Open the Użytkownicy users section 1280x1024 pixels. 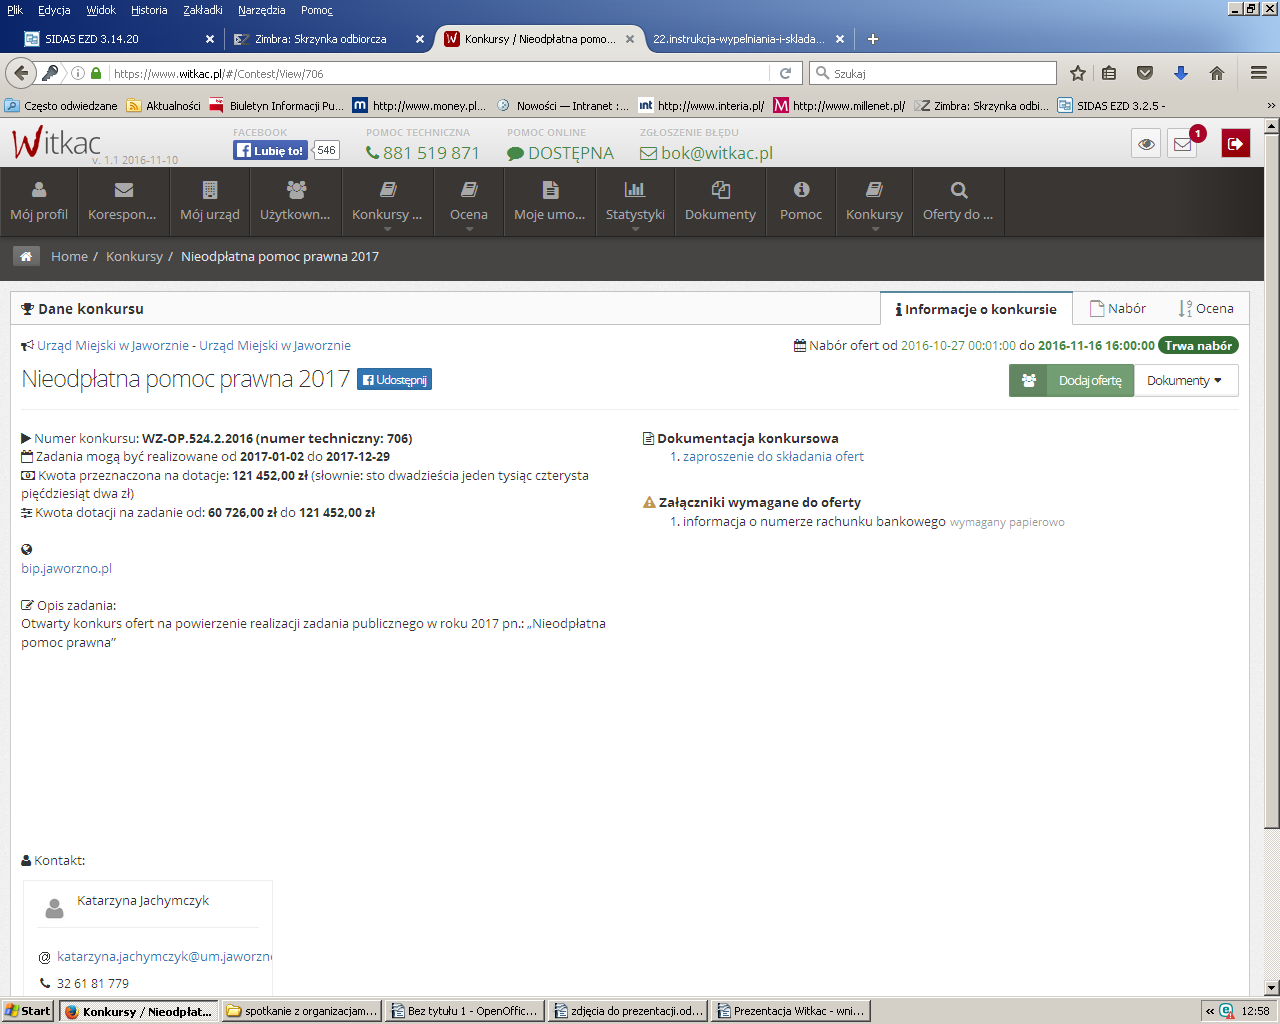coord(296,201)
